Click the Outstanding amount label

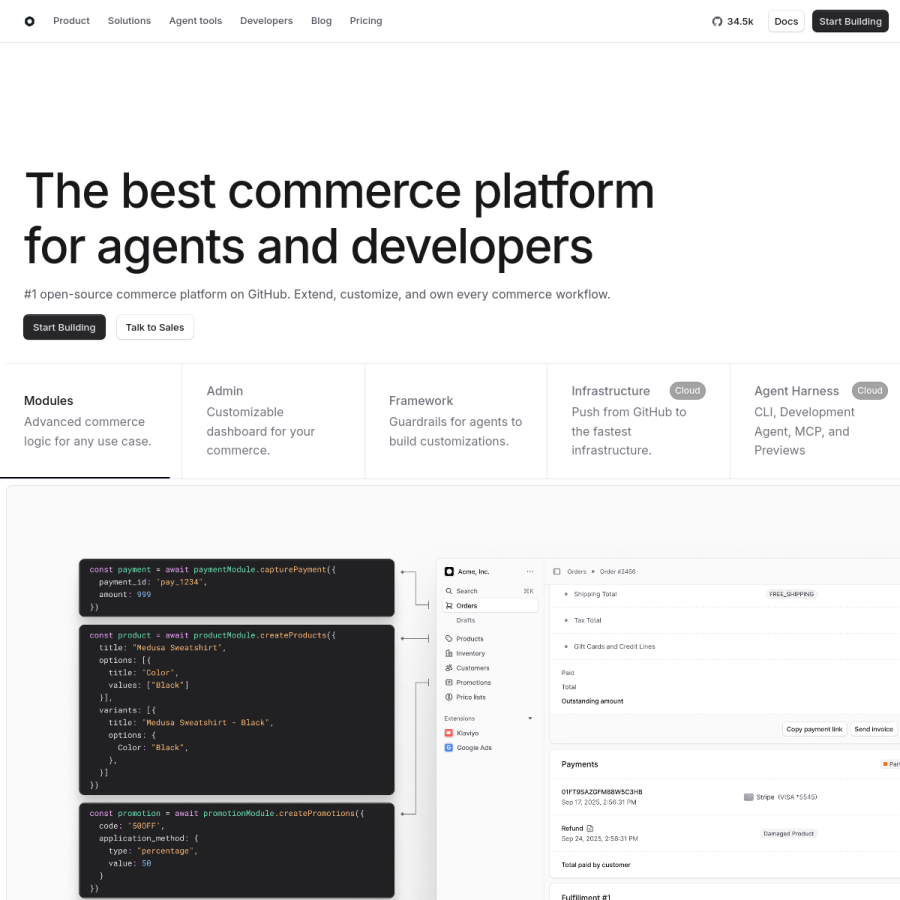click(592, 701)
